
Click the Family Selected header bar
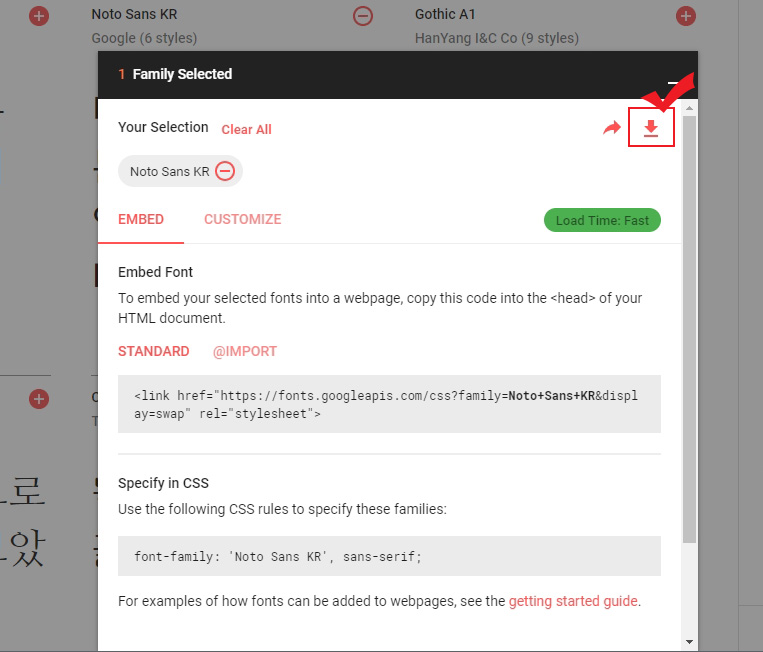click(398, 74)
